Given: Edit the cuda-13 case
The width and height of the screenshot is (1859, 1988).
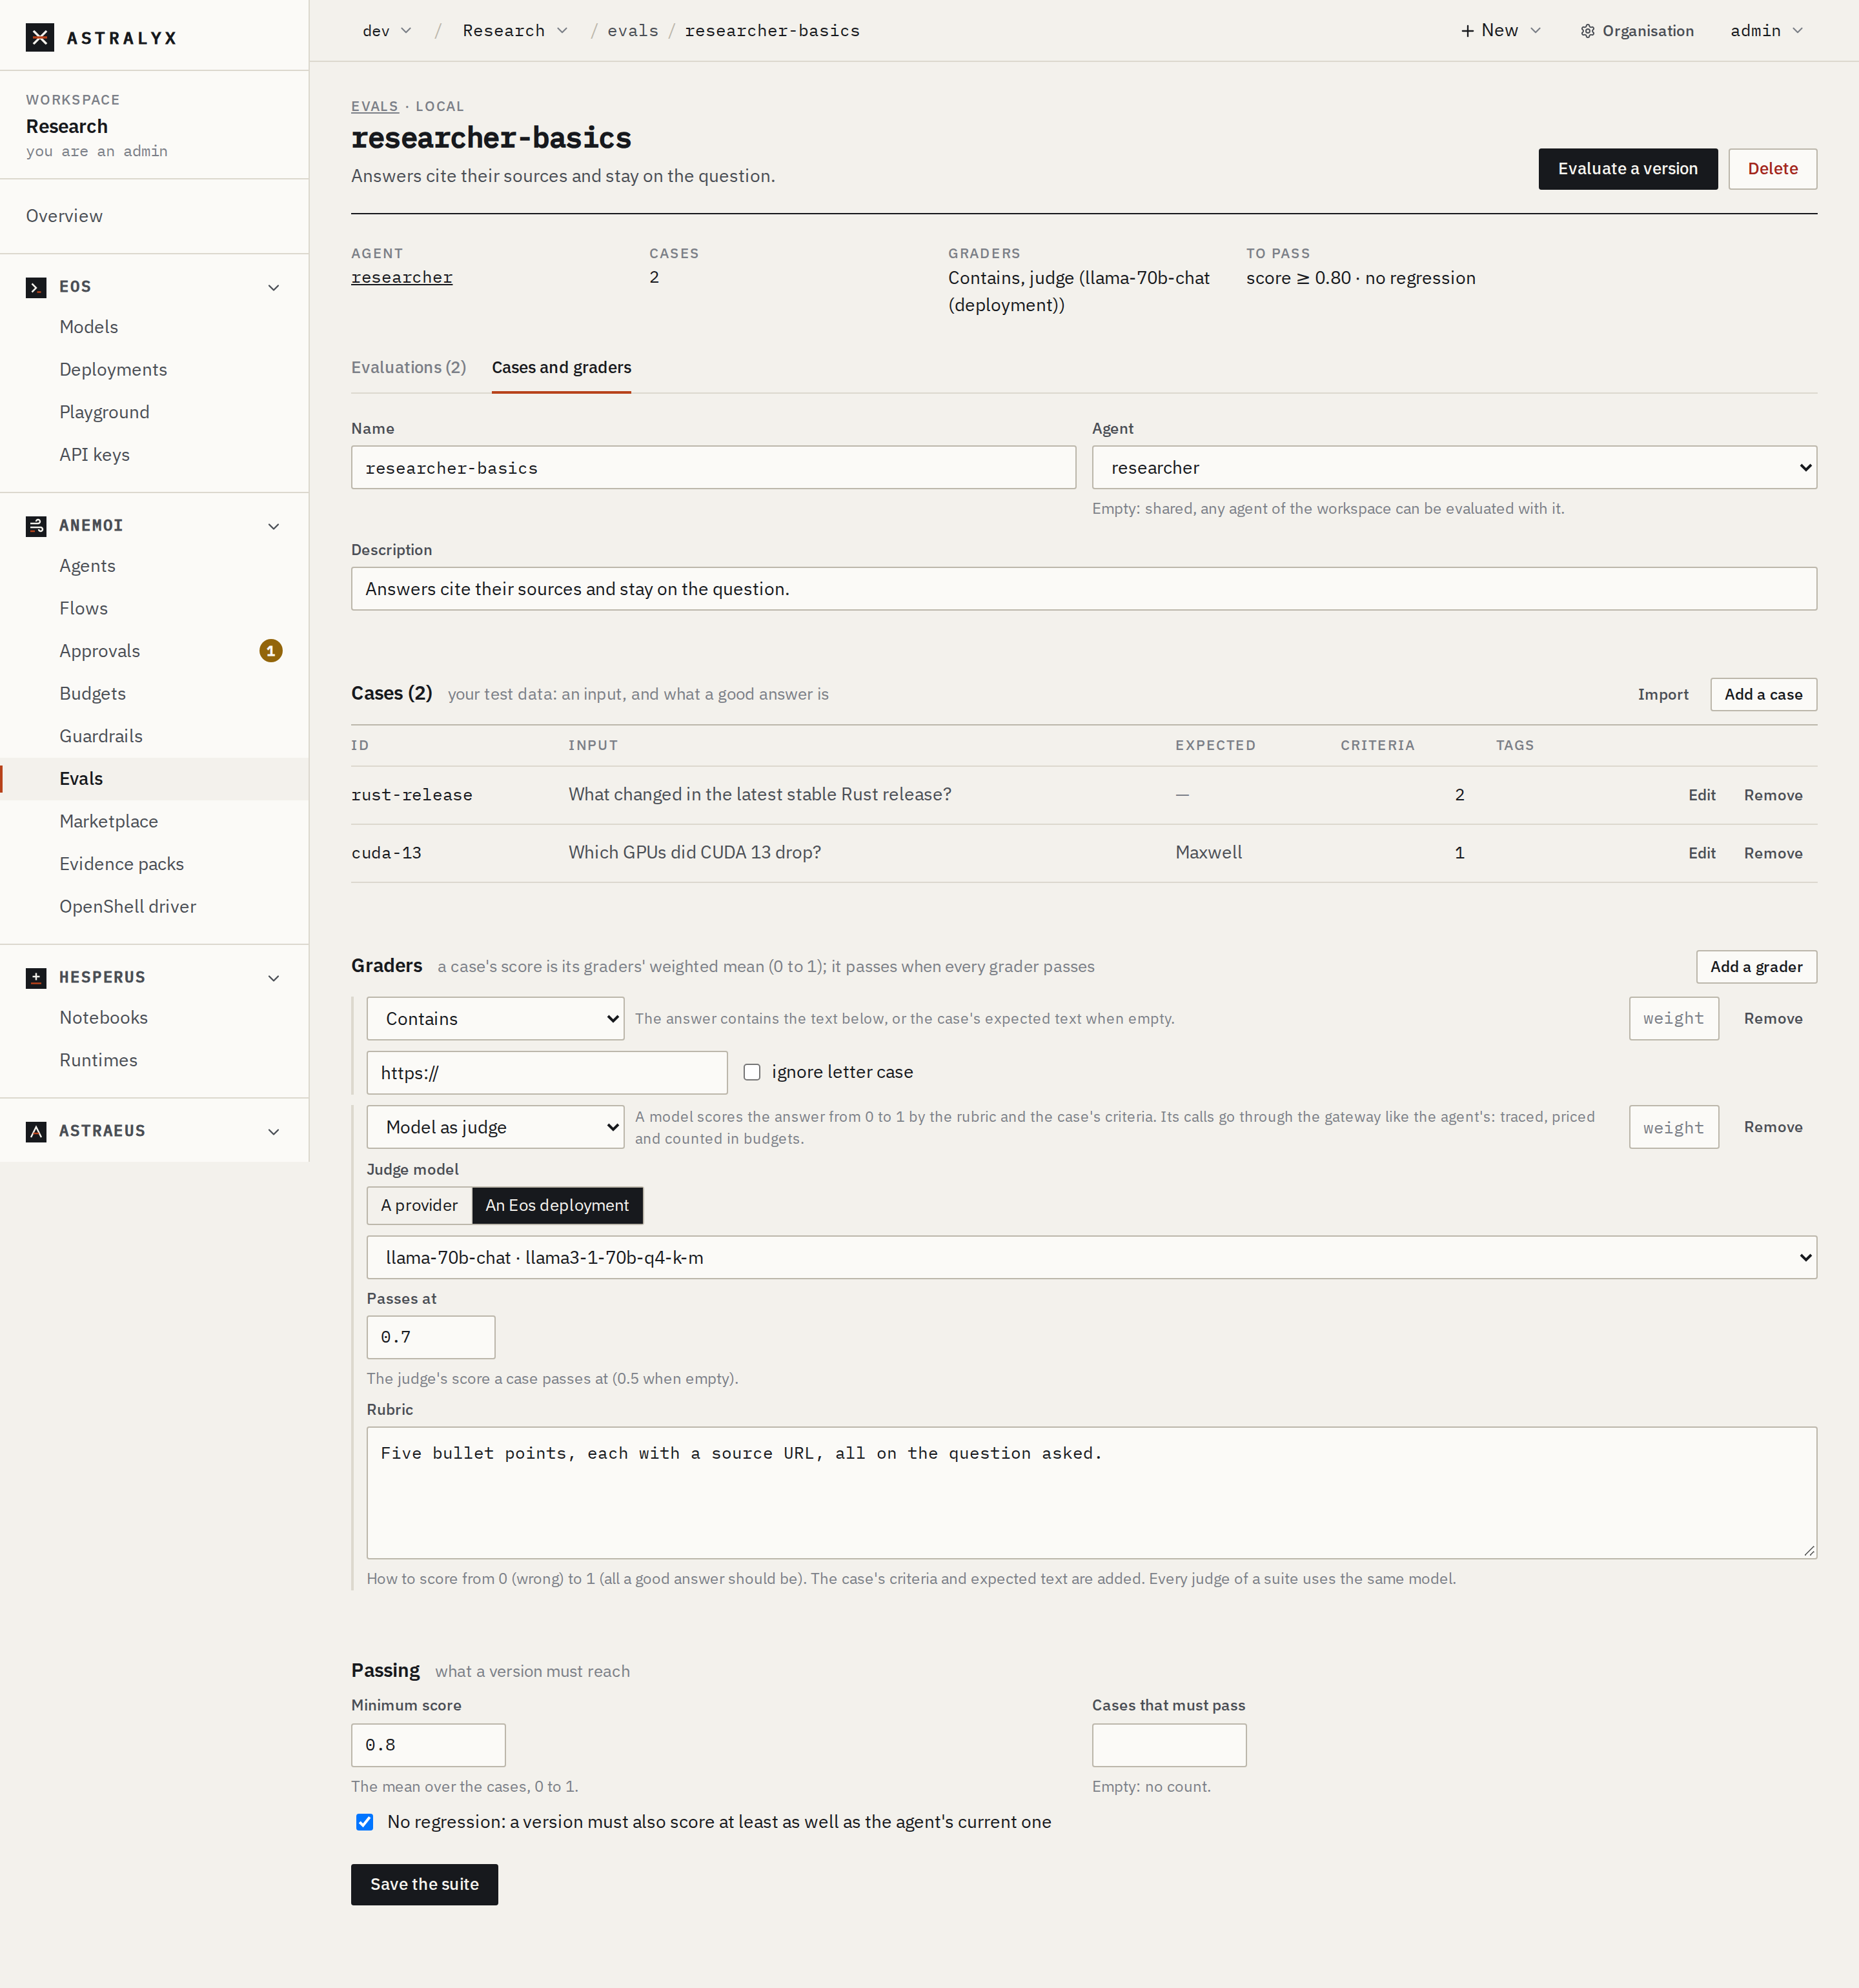Looking at the screenshot, I should click(x=1701, y=854).
